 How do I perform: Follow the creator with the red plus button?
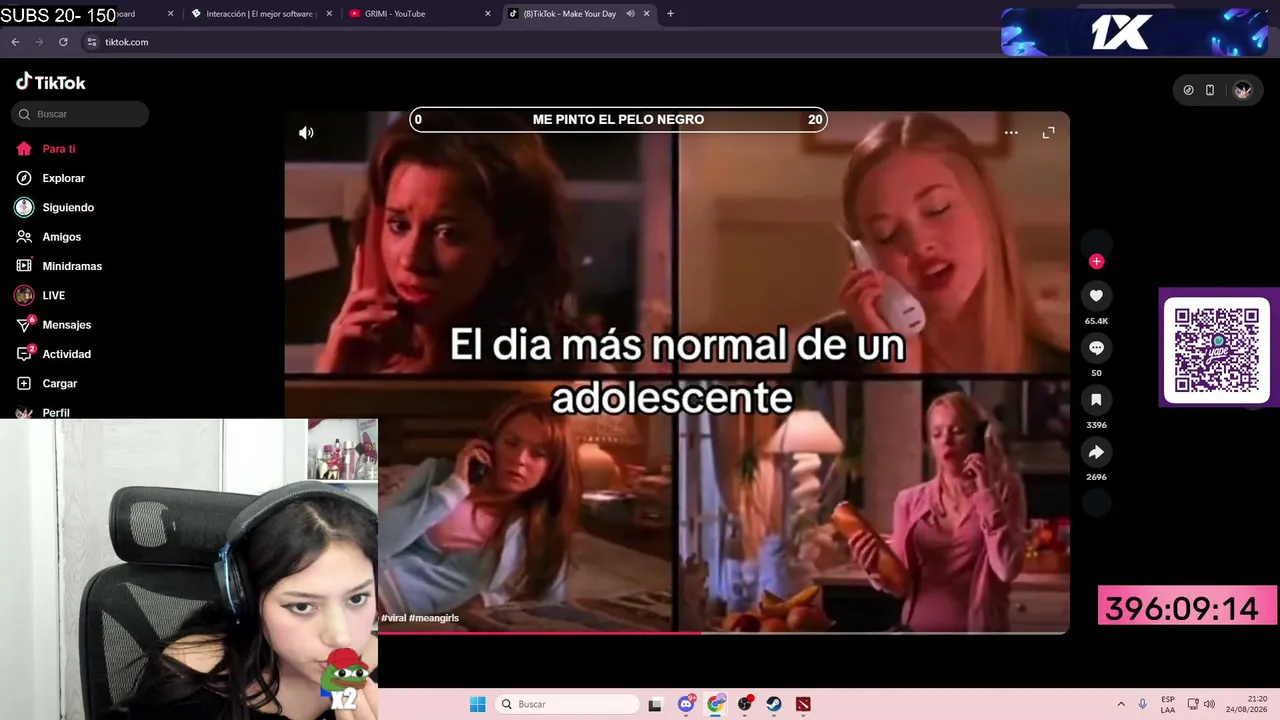pos(1096,261)
